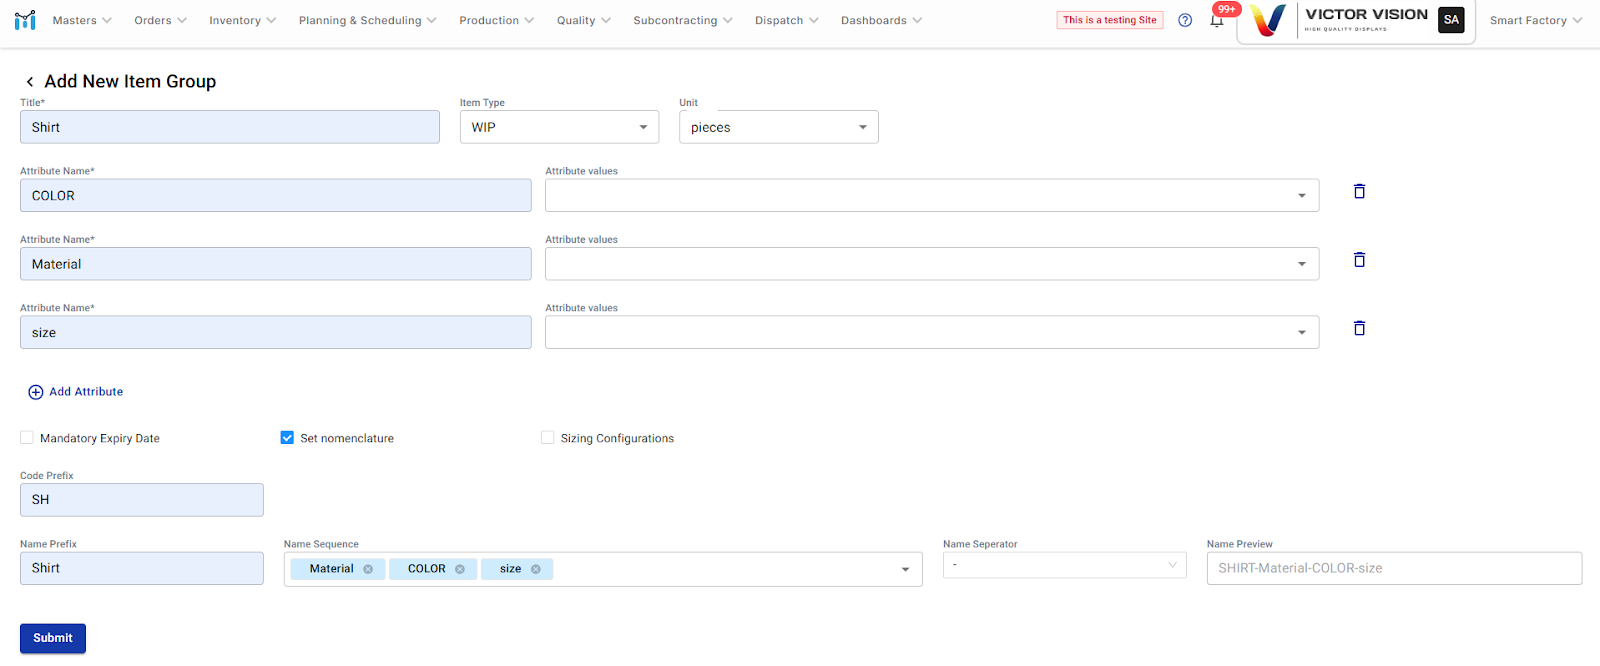Open the Item Type dropdown showing WIP
Viewport: 1600px width, 666px height.
point(558,127)
